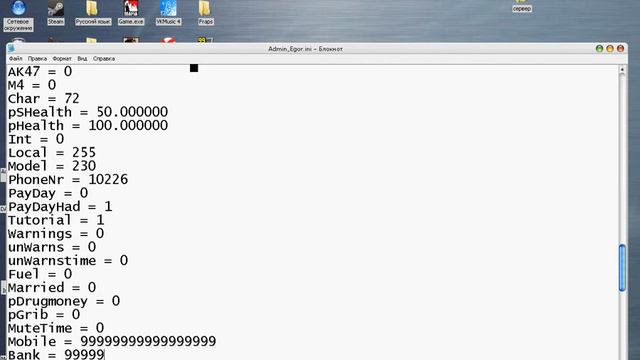The height and width of the screenshot is (360, 640).
Task: Click the 'PayDayHad = 1' line
Action: 60,207
